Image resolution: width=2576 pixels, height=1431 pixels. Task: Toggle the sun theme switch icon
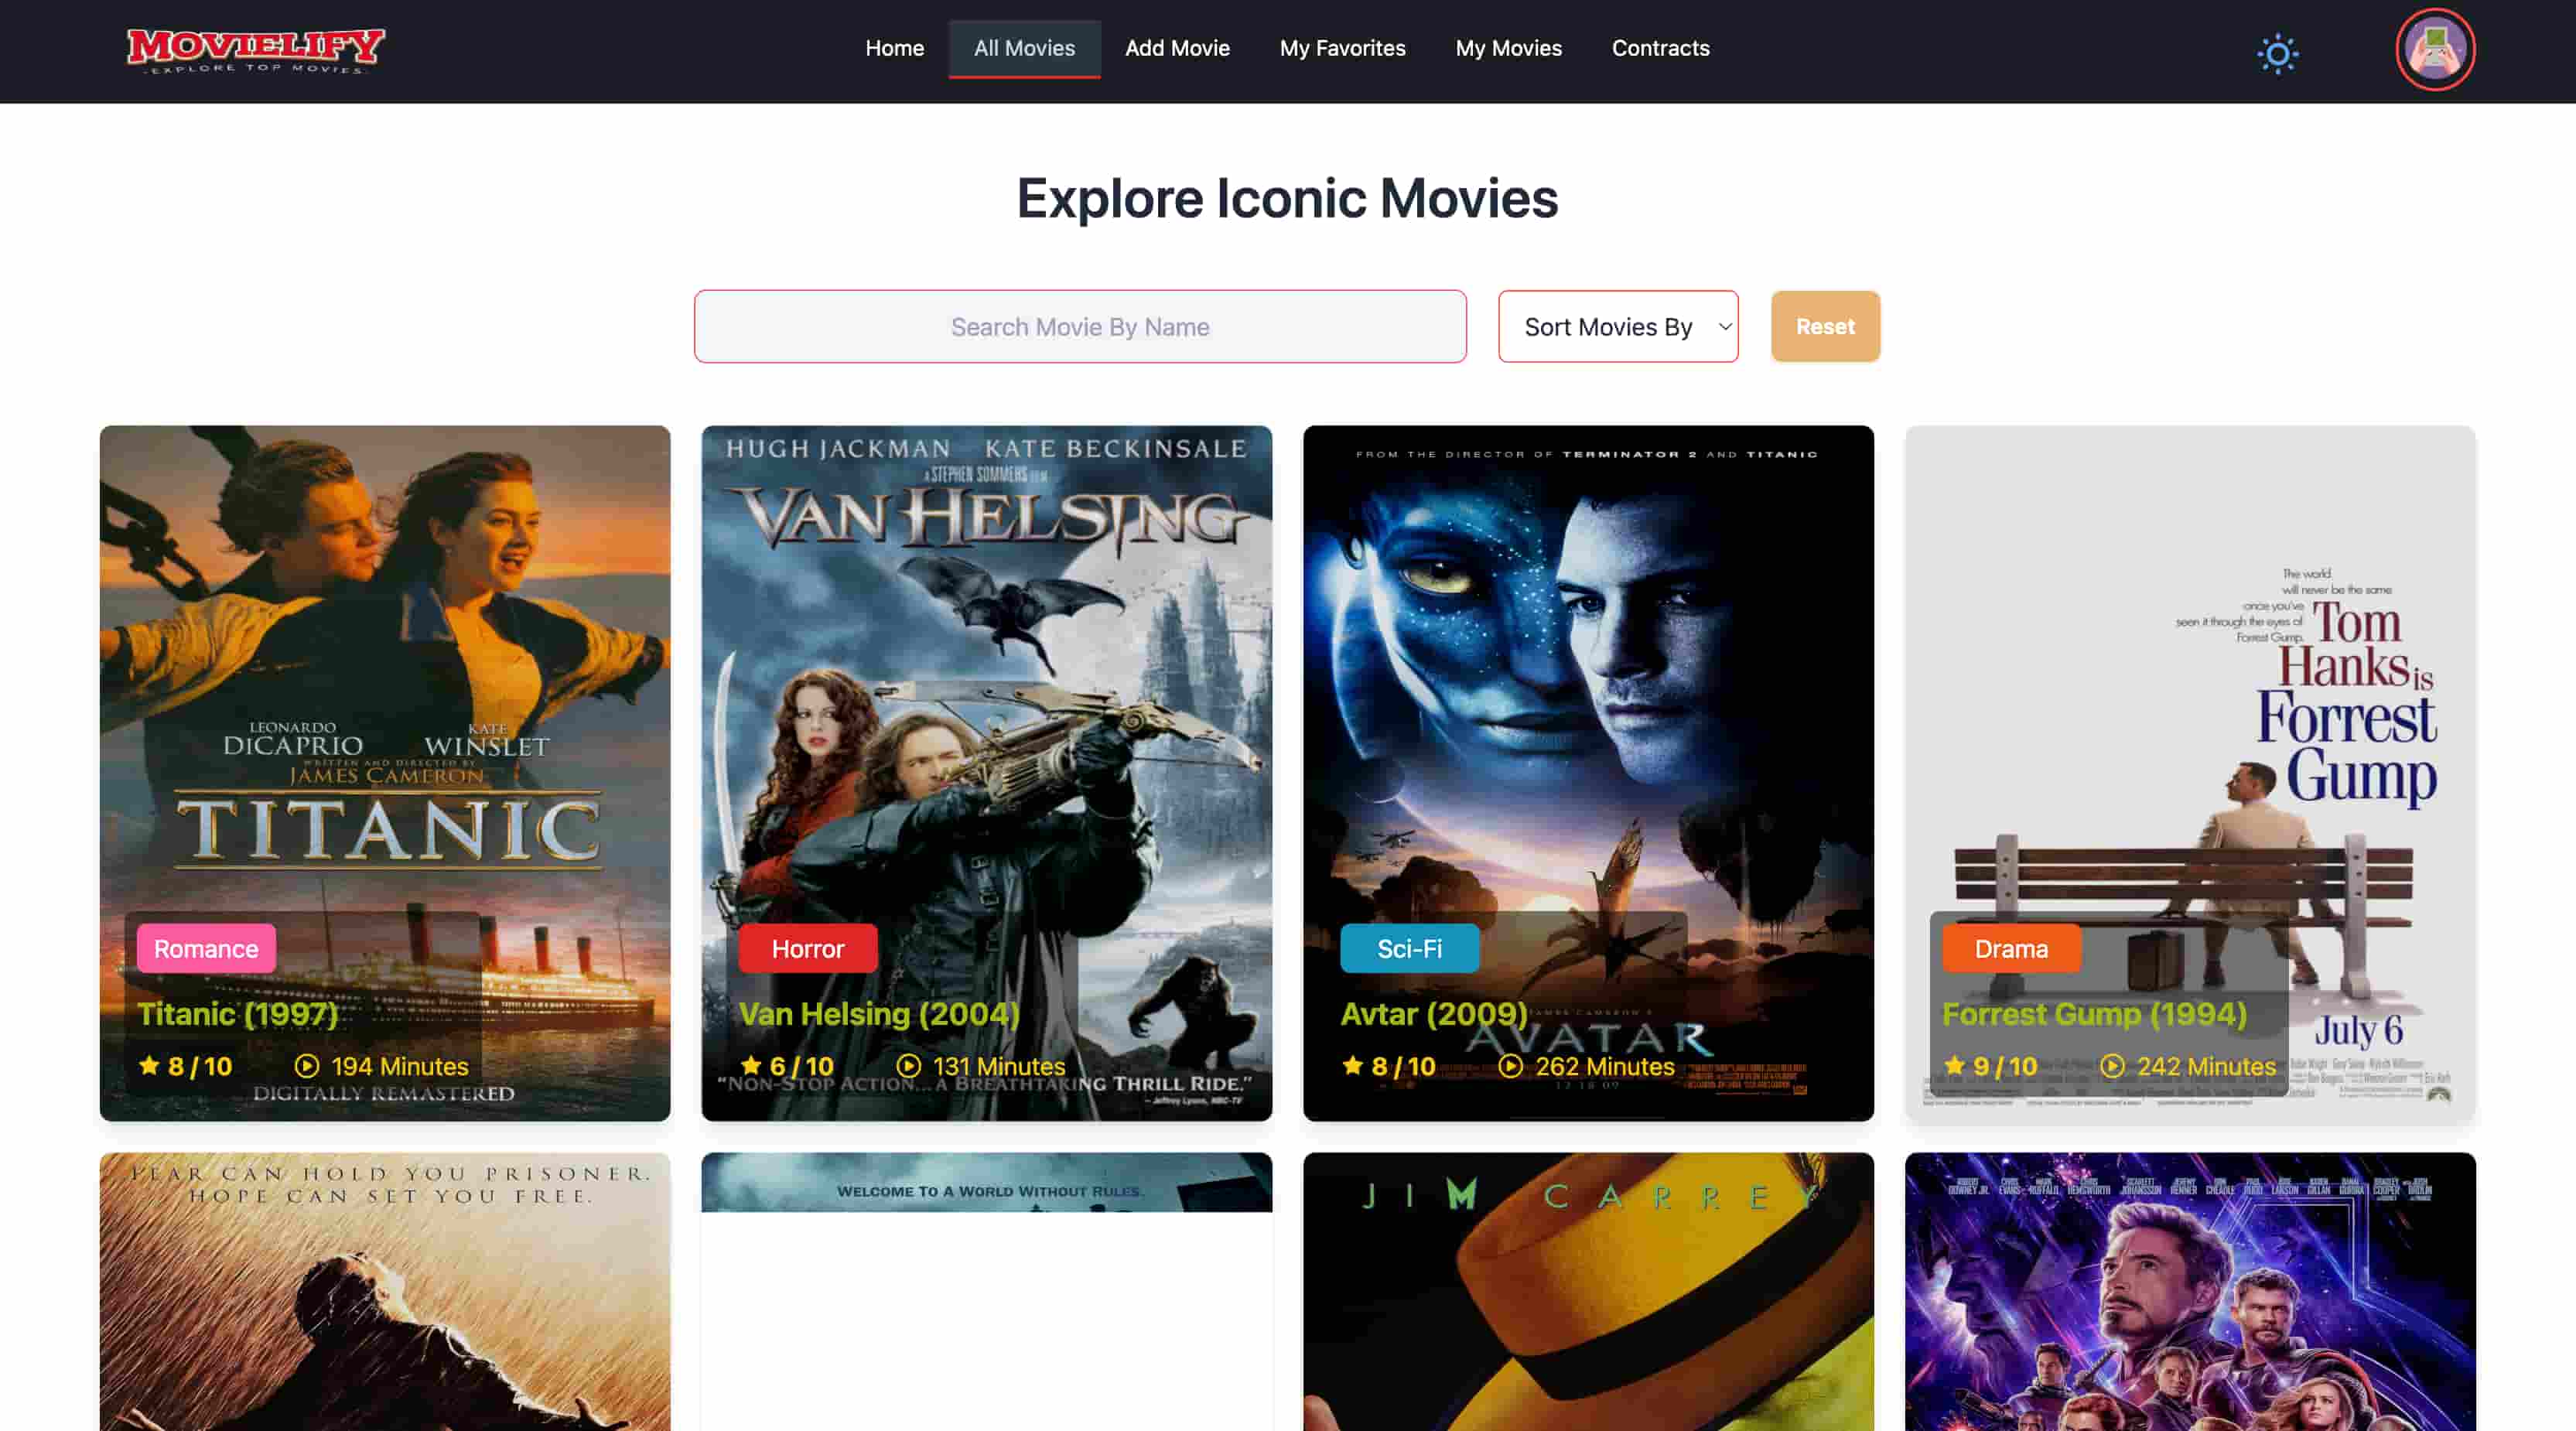[2277, 53]
